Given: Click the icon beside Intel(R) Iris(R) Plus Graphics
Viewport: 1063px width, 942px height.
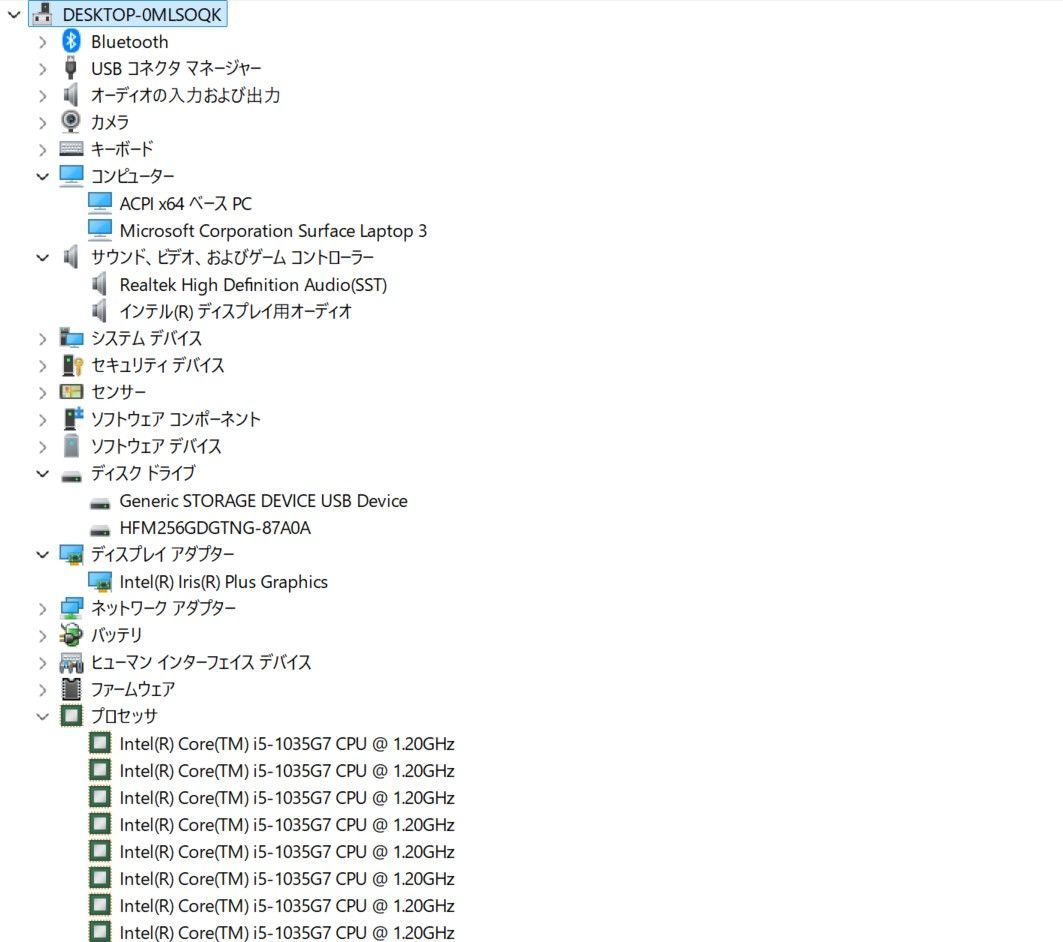Looking at the screenshot, I should [100, 581].
